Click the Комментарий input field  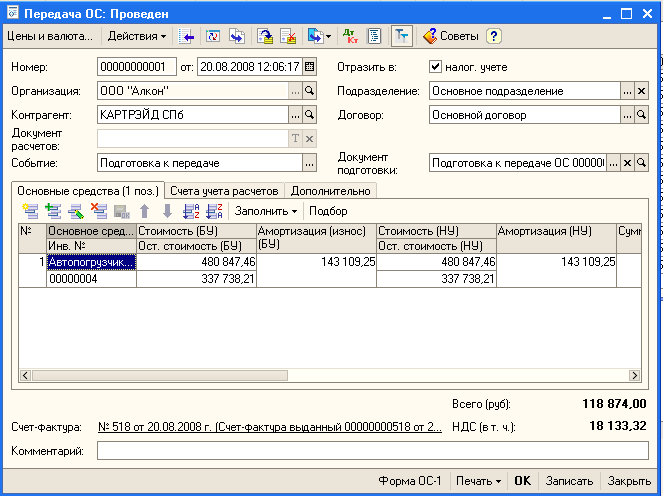[372, 451]
